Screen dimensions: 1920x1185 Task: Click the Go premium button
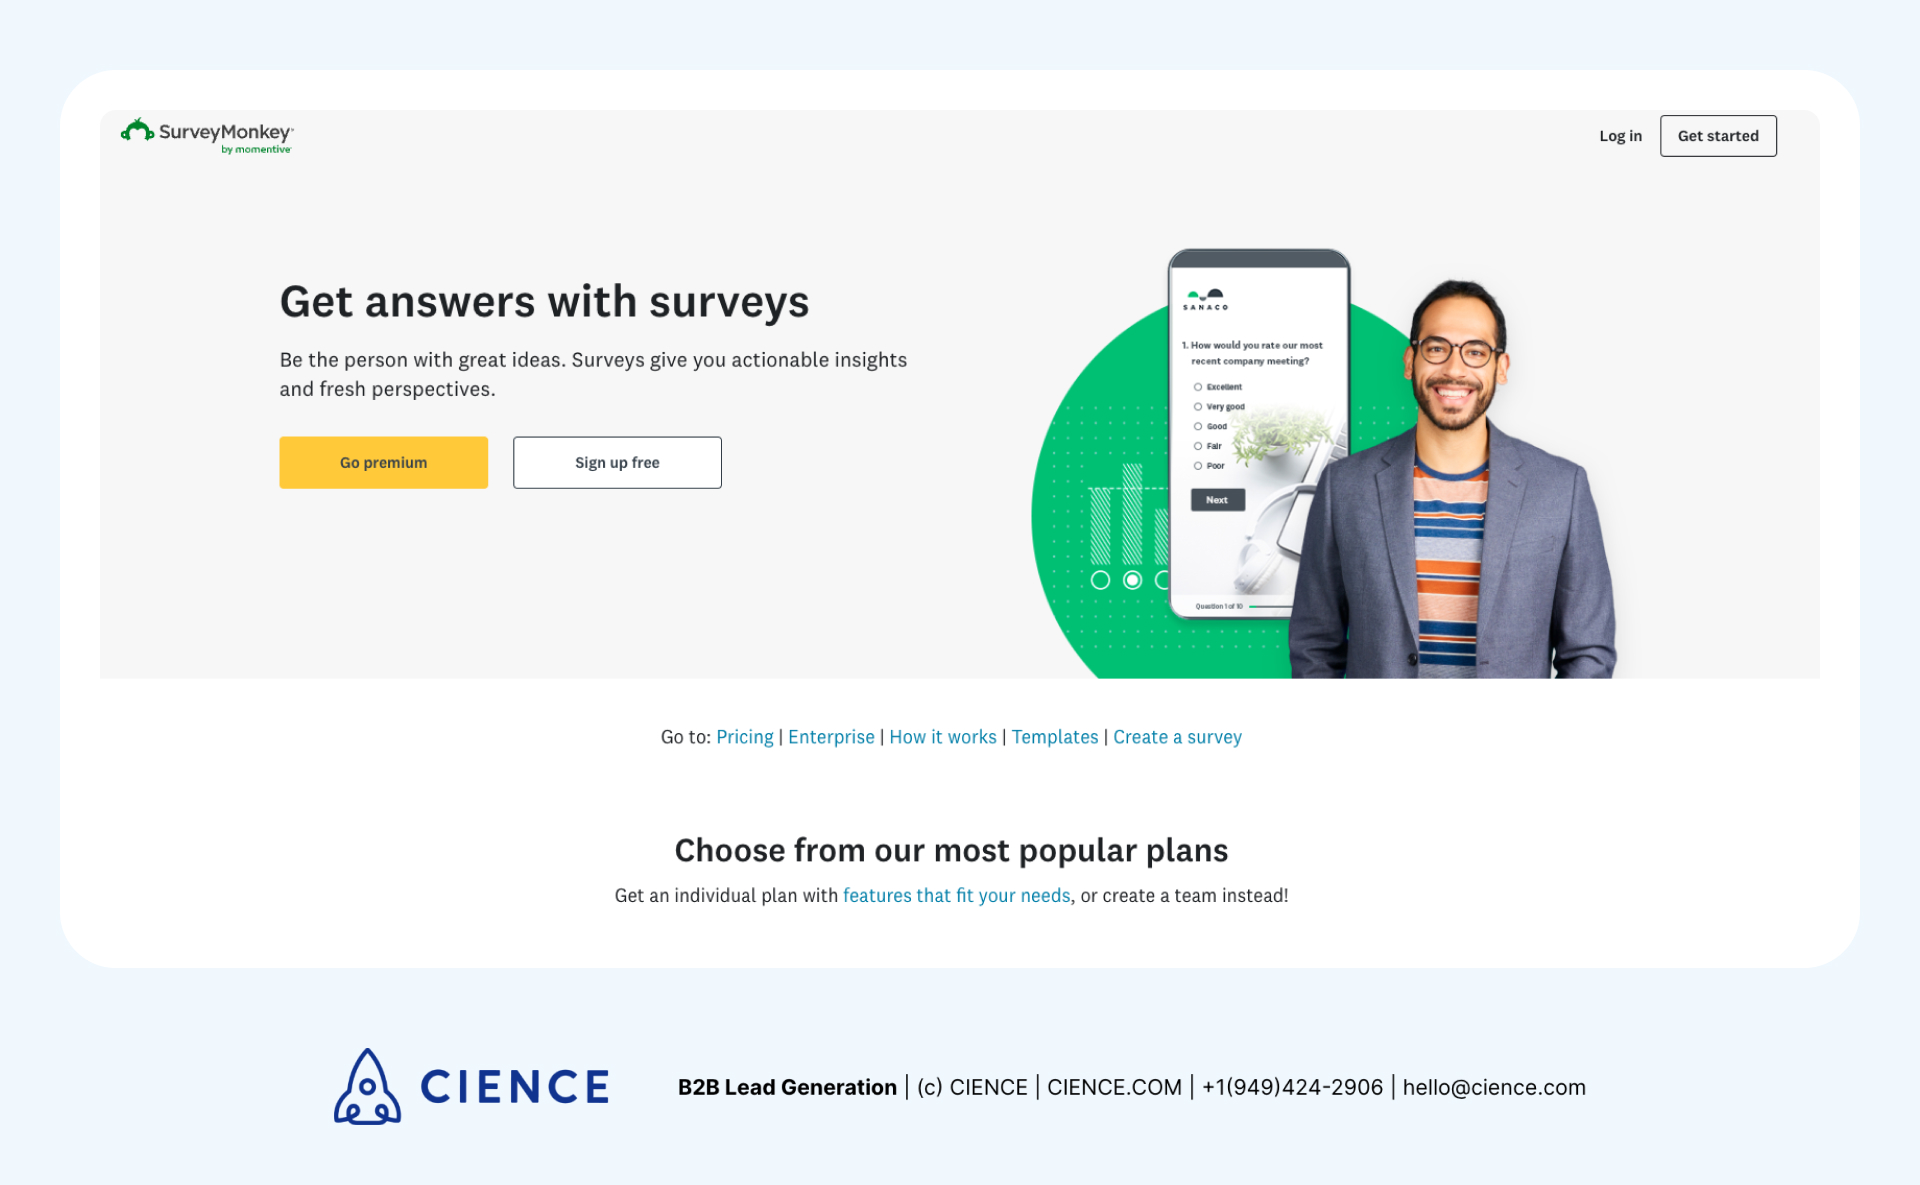383,461
